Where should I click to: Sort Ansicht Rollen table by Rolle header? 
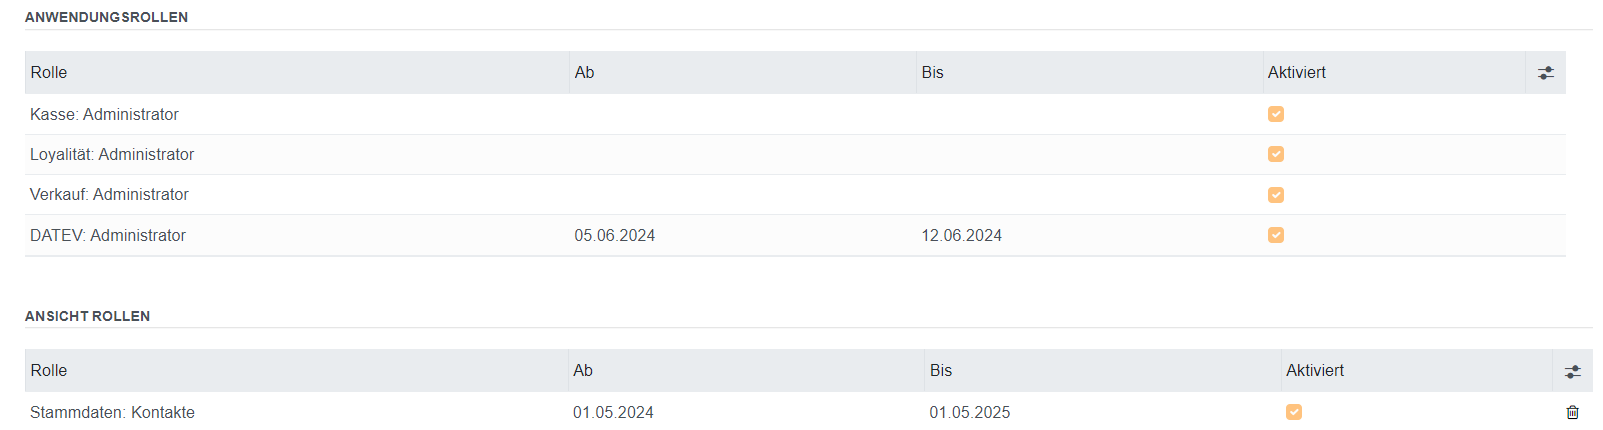49,371
